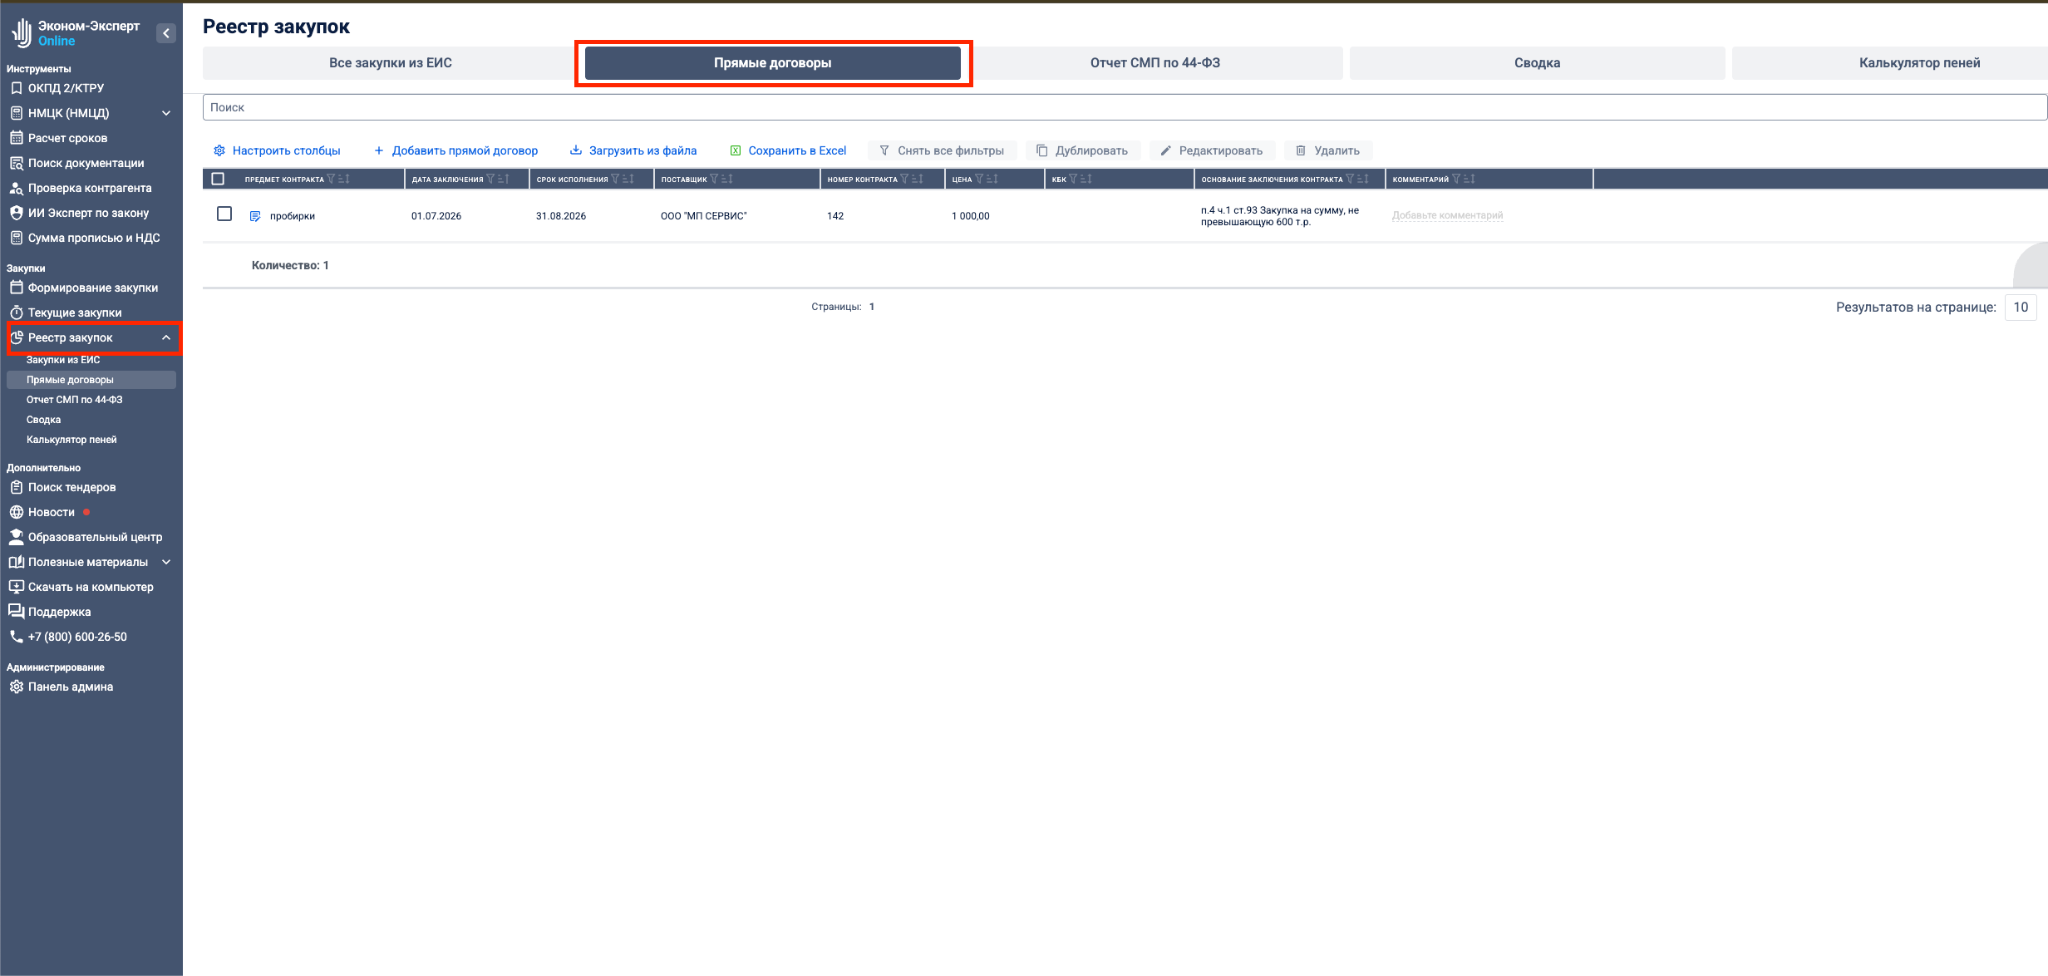The height and width of the screenshot is (976, 2048).
Task: Sort by the Поставщик column
Action: click(727, 179)
